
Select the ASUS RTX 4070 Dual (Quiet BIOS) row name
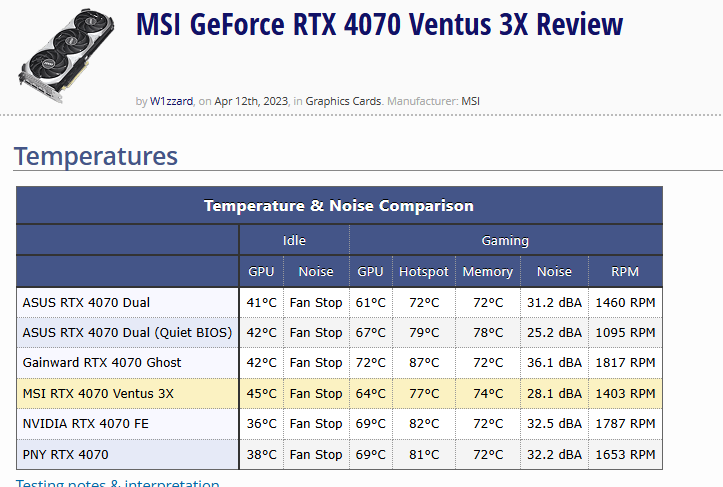click(127, 333)
